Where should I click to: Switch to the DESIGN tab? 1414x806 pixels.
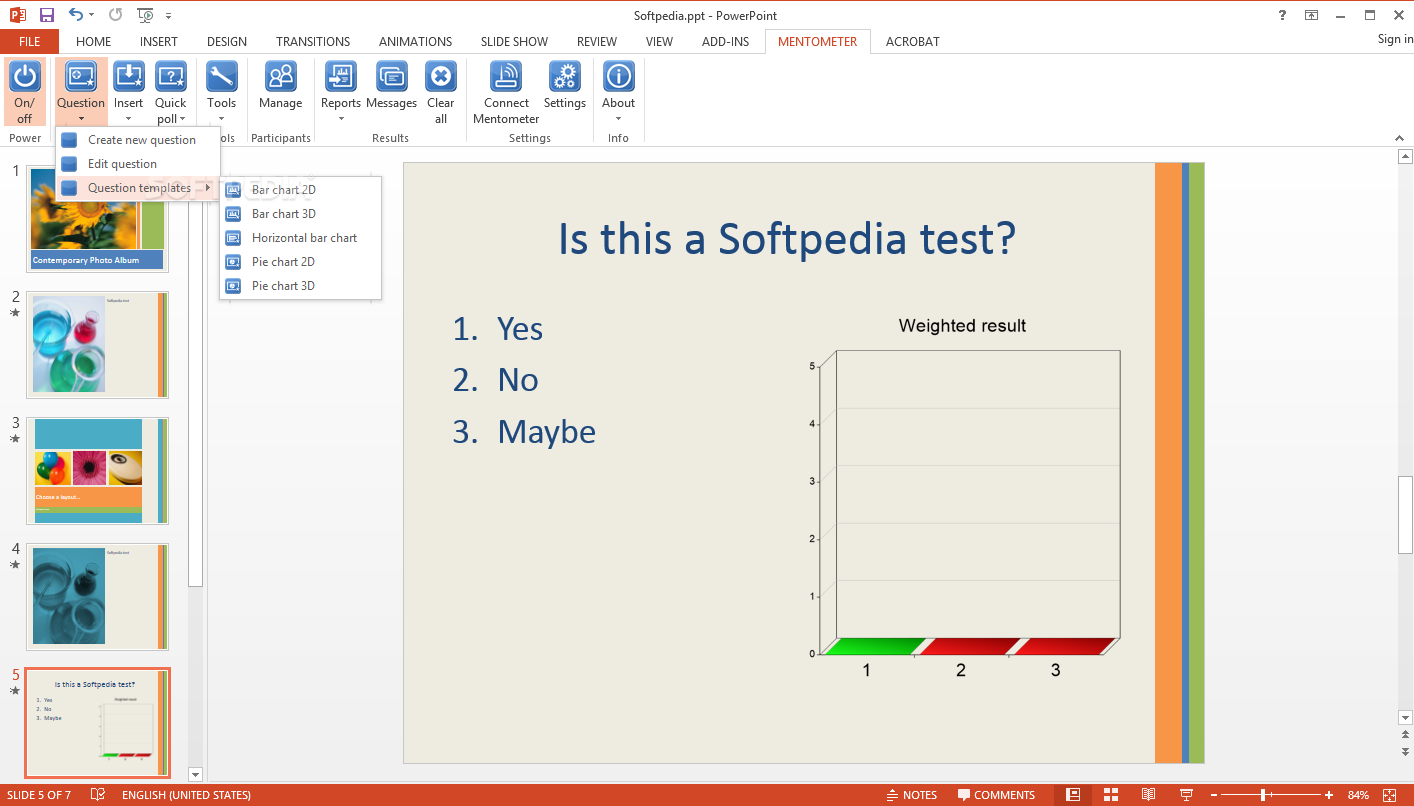[x=227, y=42]
